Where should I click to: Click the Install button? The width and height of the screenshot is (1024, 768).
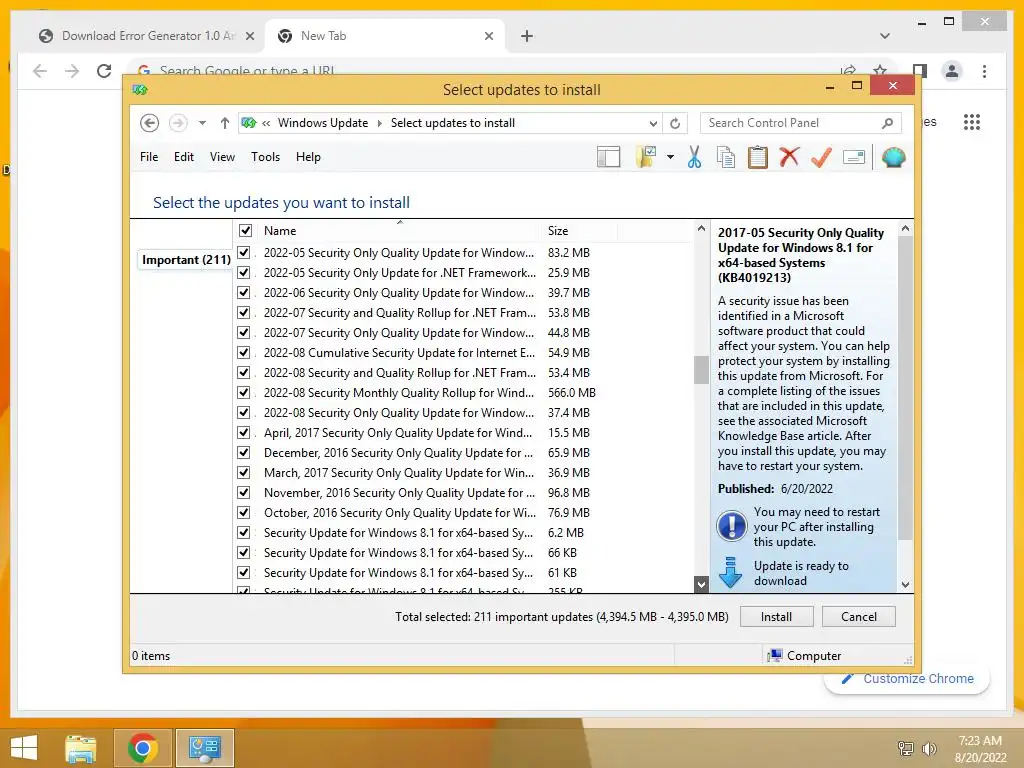pos(776,616)
